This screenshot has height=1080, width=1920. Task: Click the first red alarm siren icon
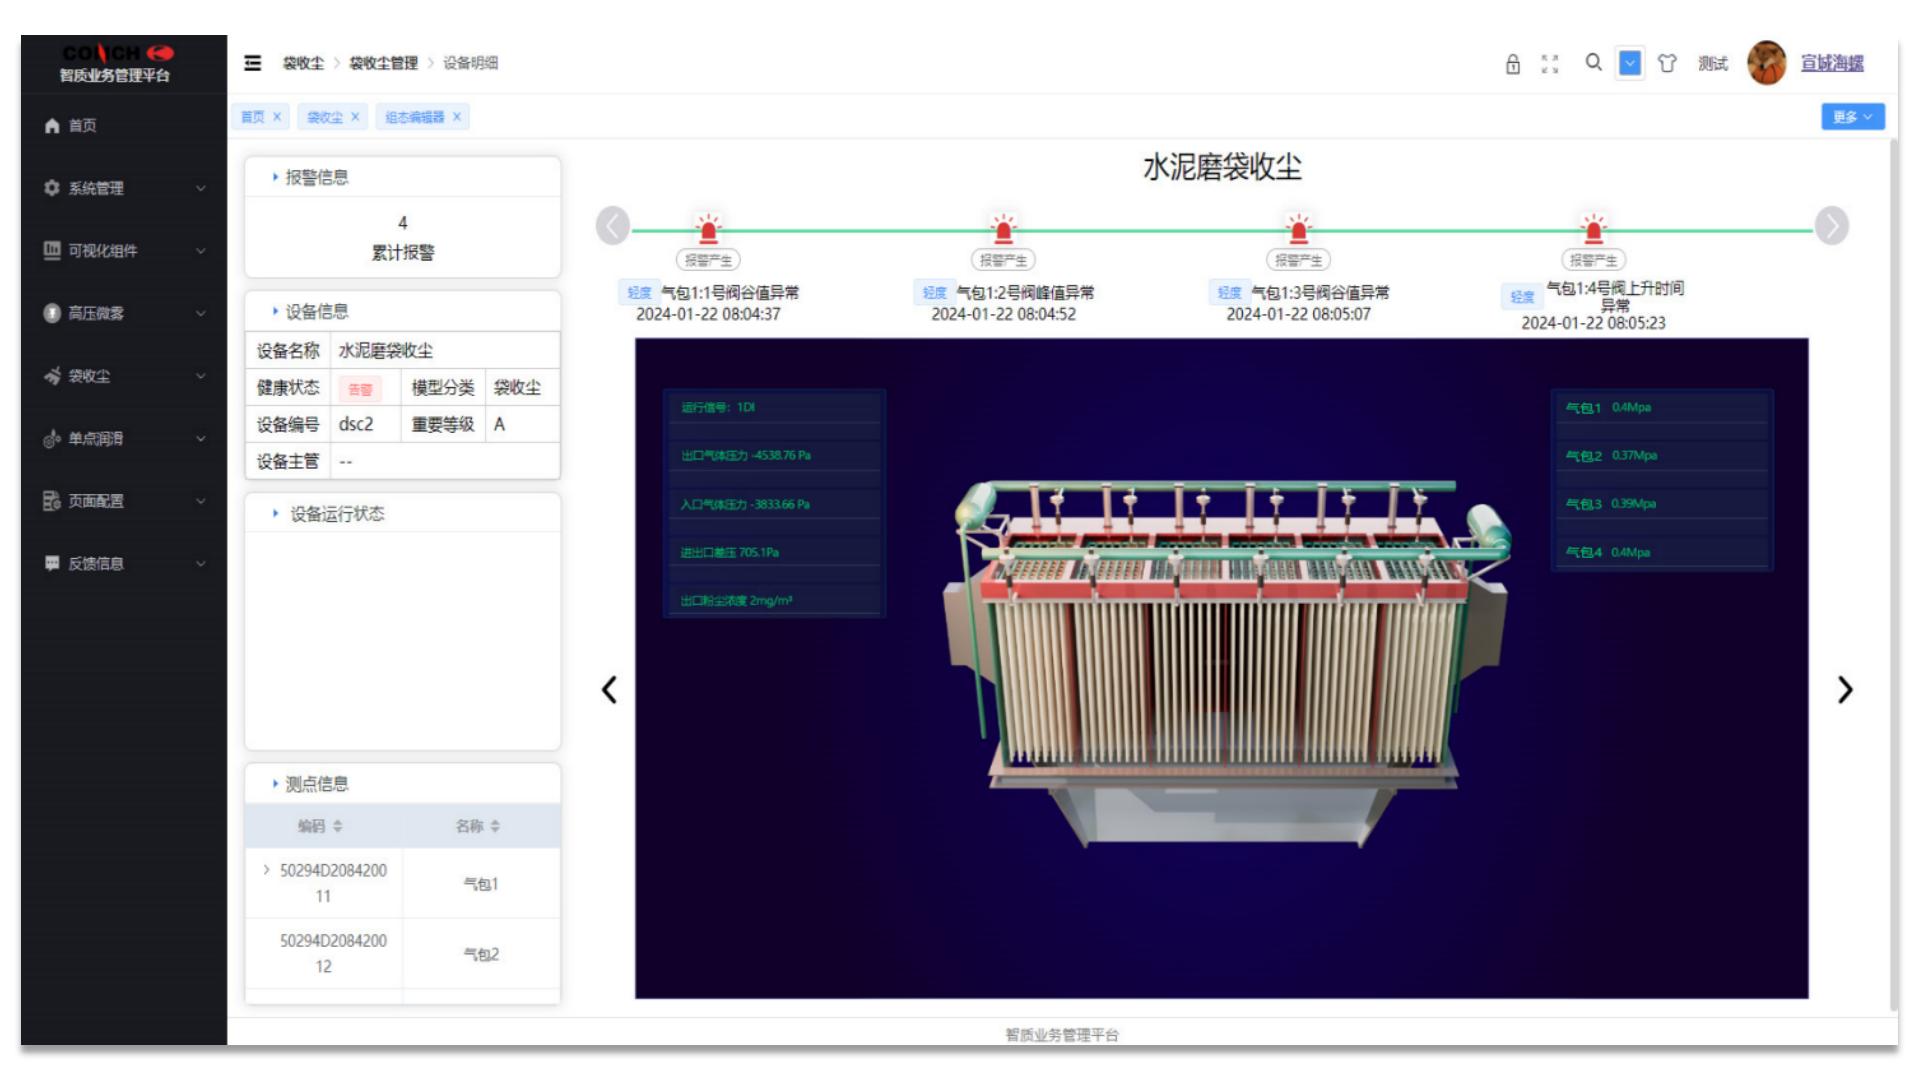[x=708, y=229]
